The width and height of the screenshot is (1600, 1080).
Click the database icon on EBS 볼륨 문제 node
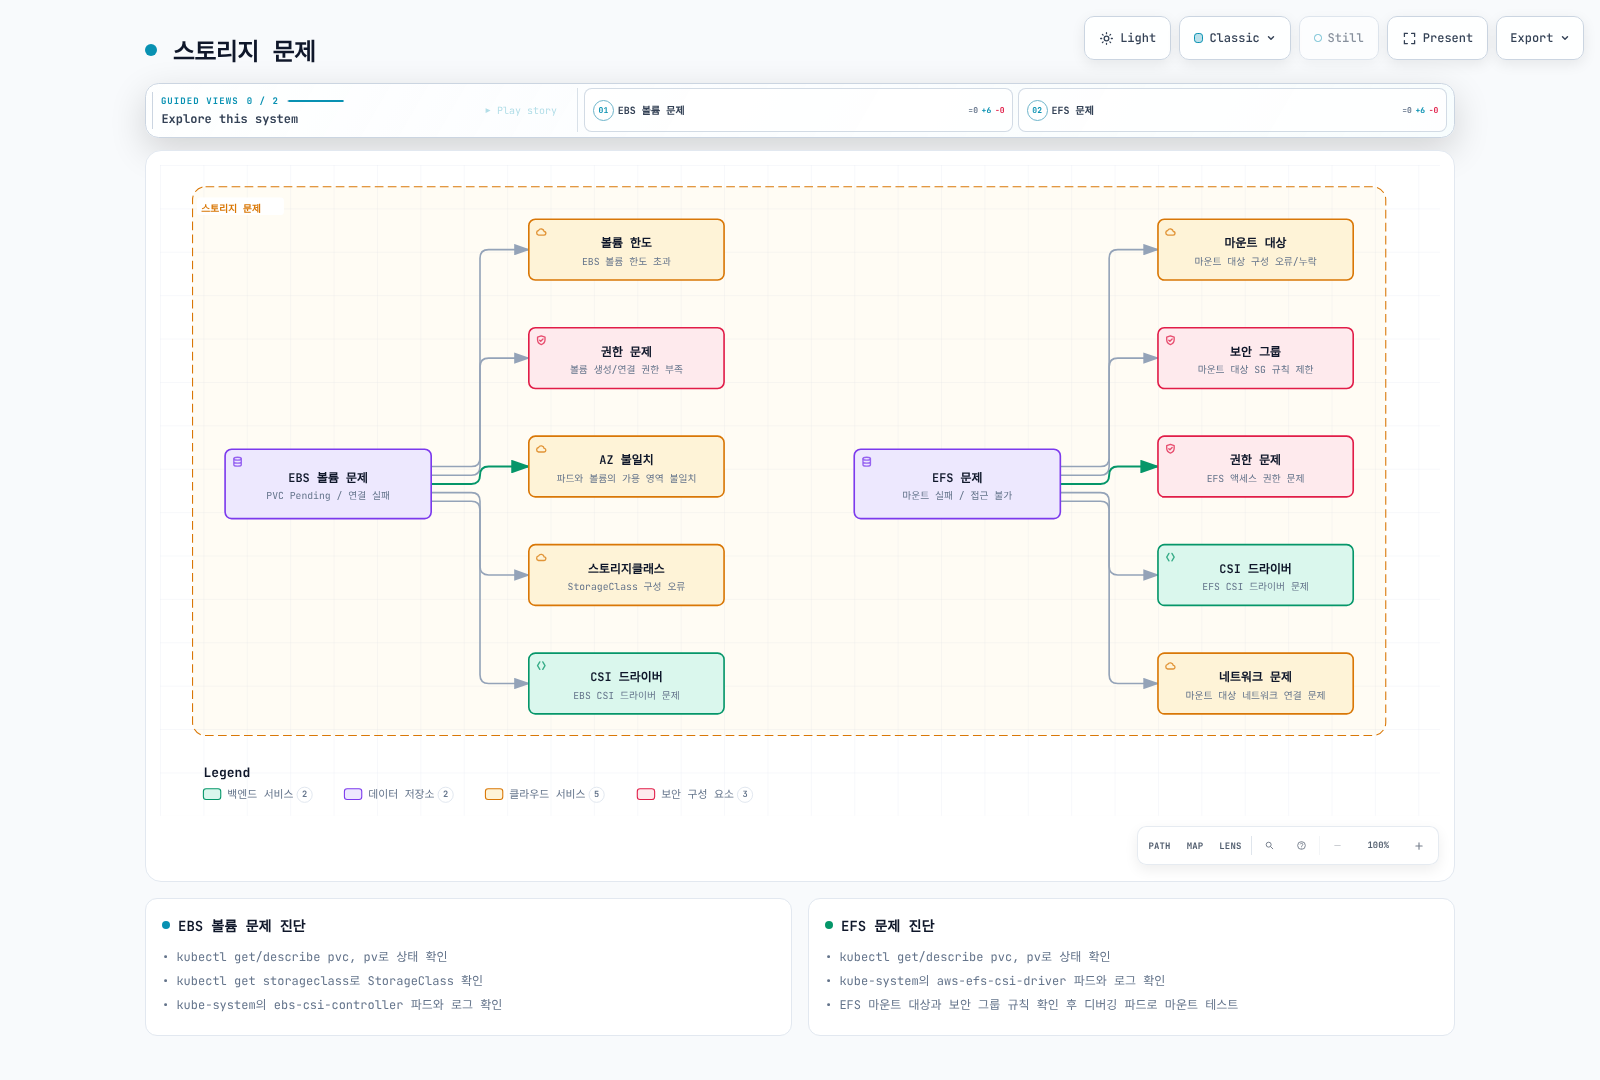[238, 462]
